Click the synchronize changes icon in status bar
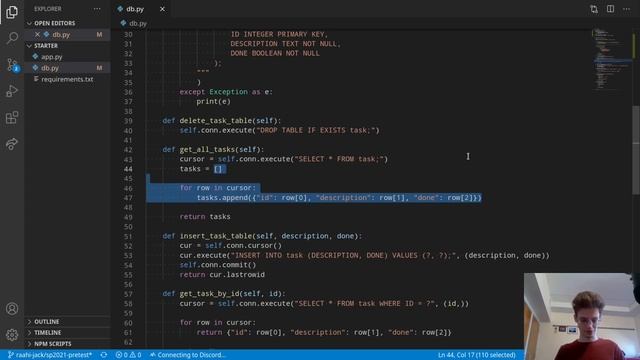Viewport: 640px width, 360px height. tap(104, 355)
